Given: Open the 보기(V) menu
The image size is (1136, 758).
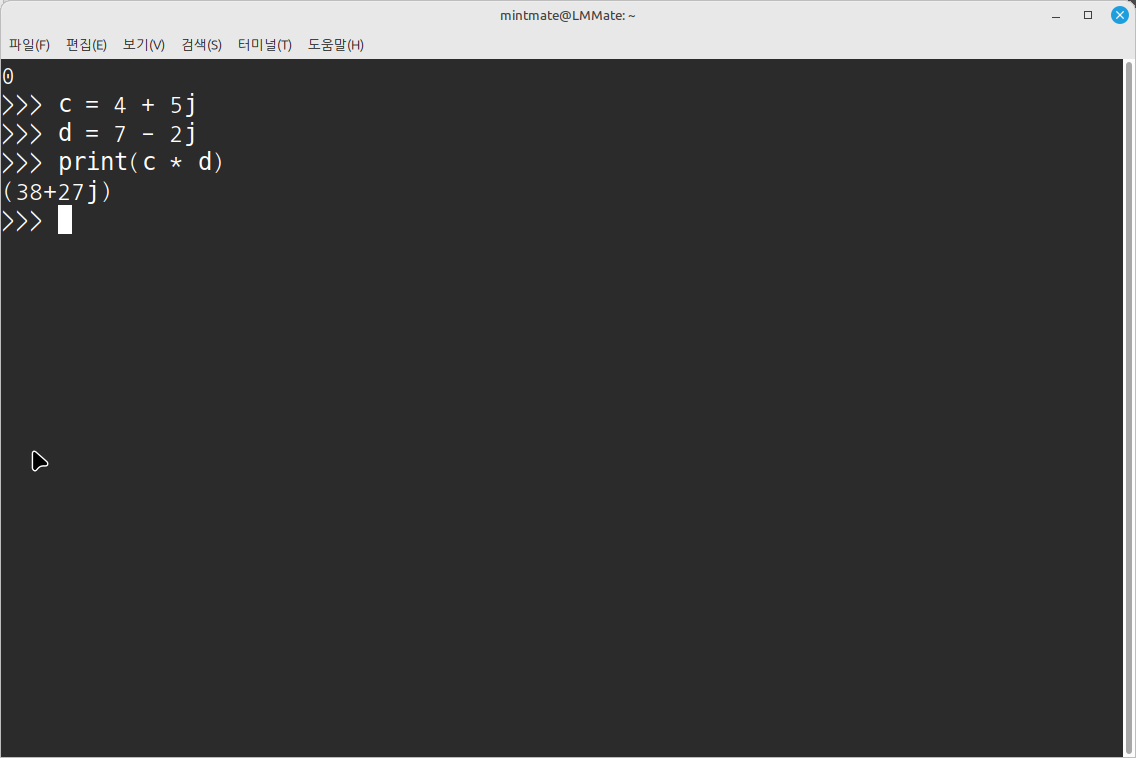Looking at the screenshot, I should pos(143,45).
